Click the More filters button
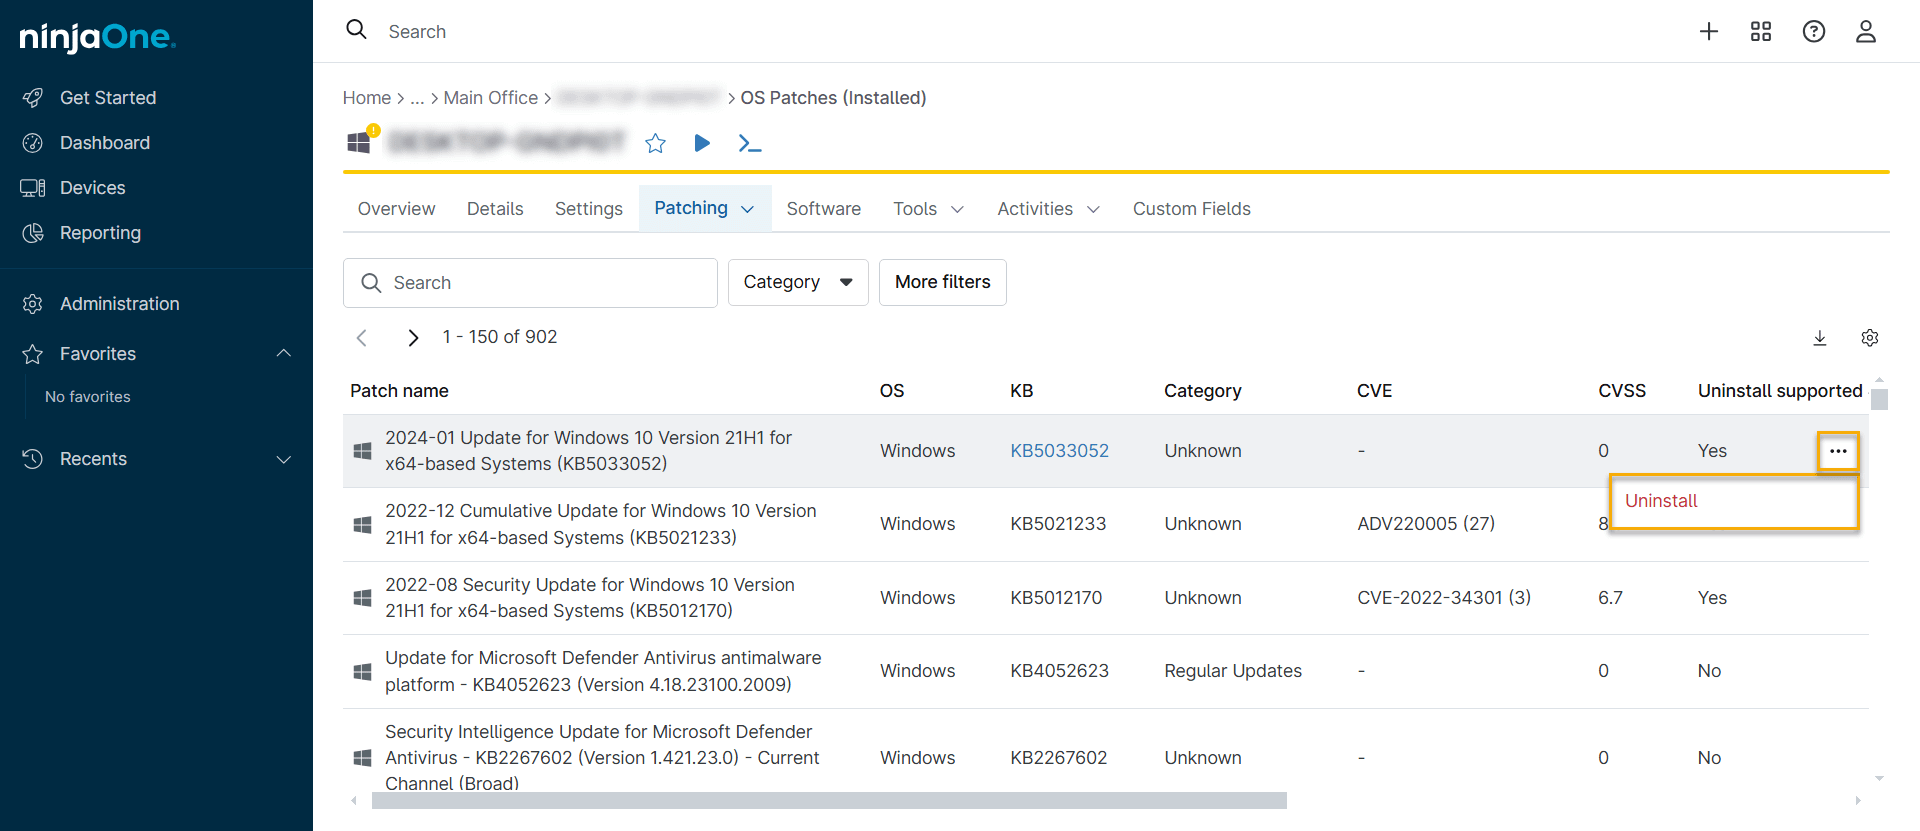Image resolution: width=1920 pixels, height=831 pixels. tap(942, 283)
